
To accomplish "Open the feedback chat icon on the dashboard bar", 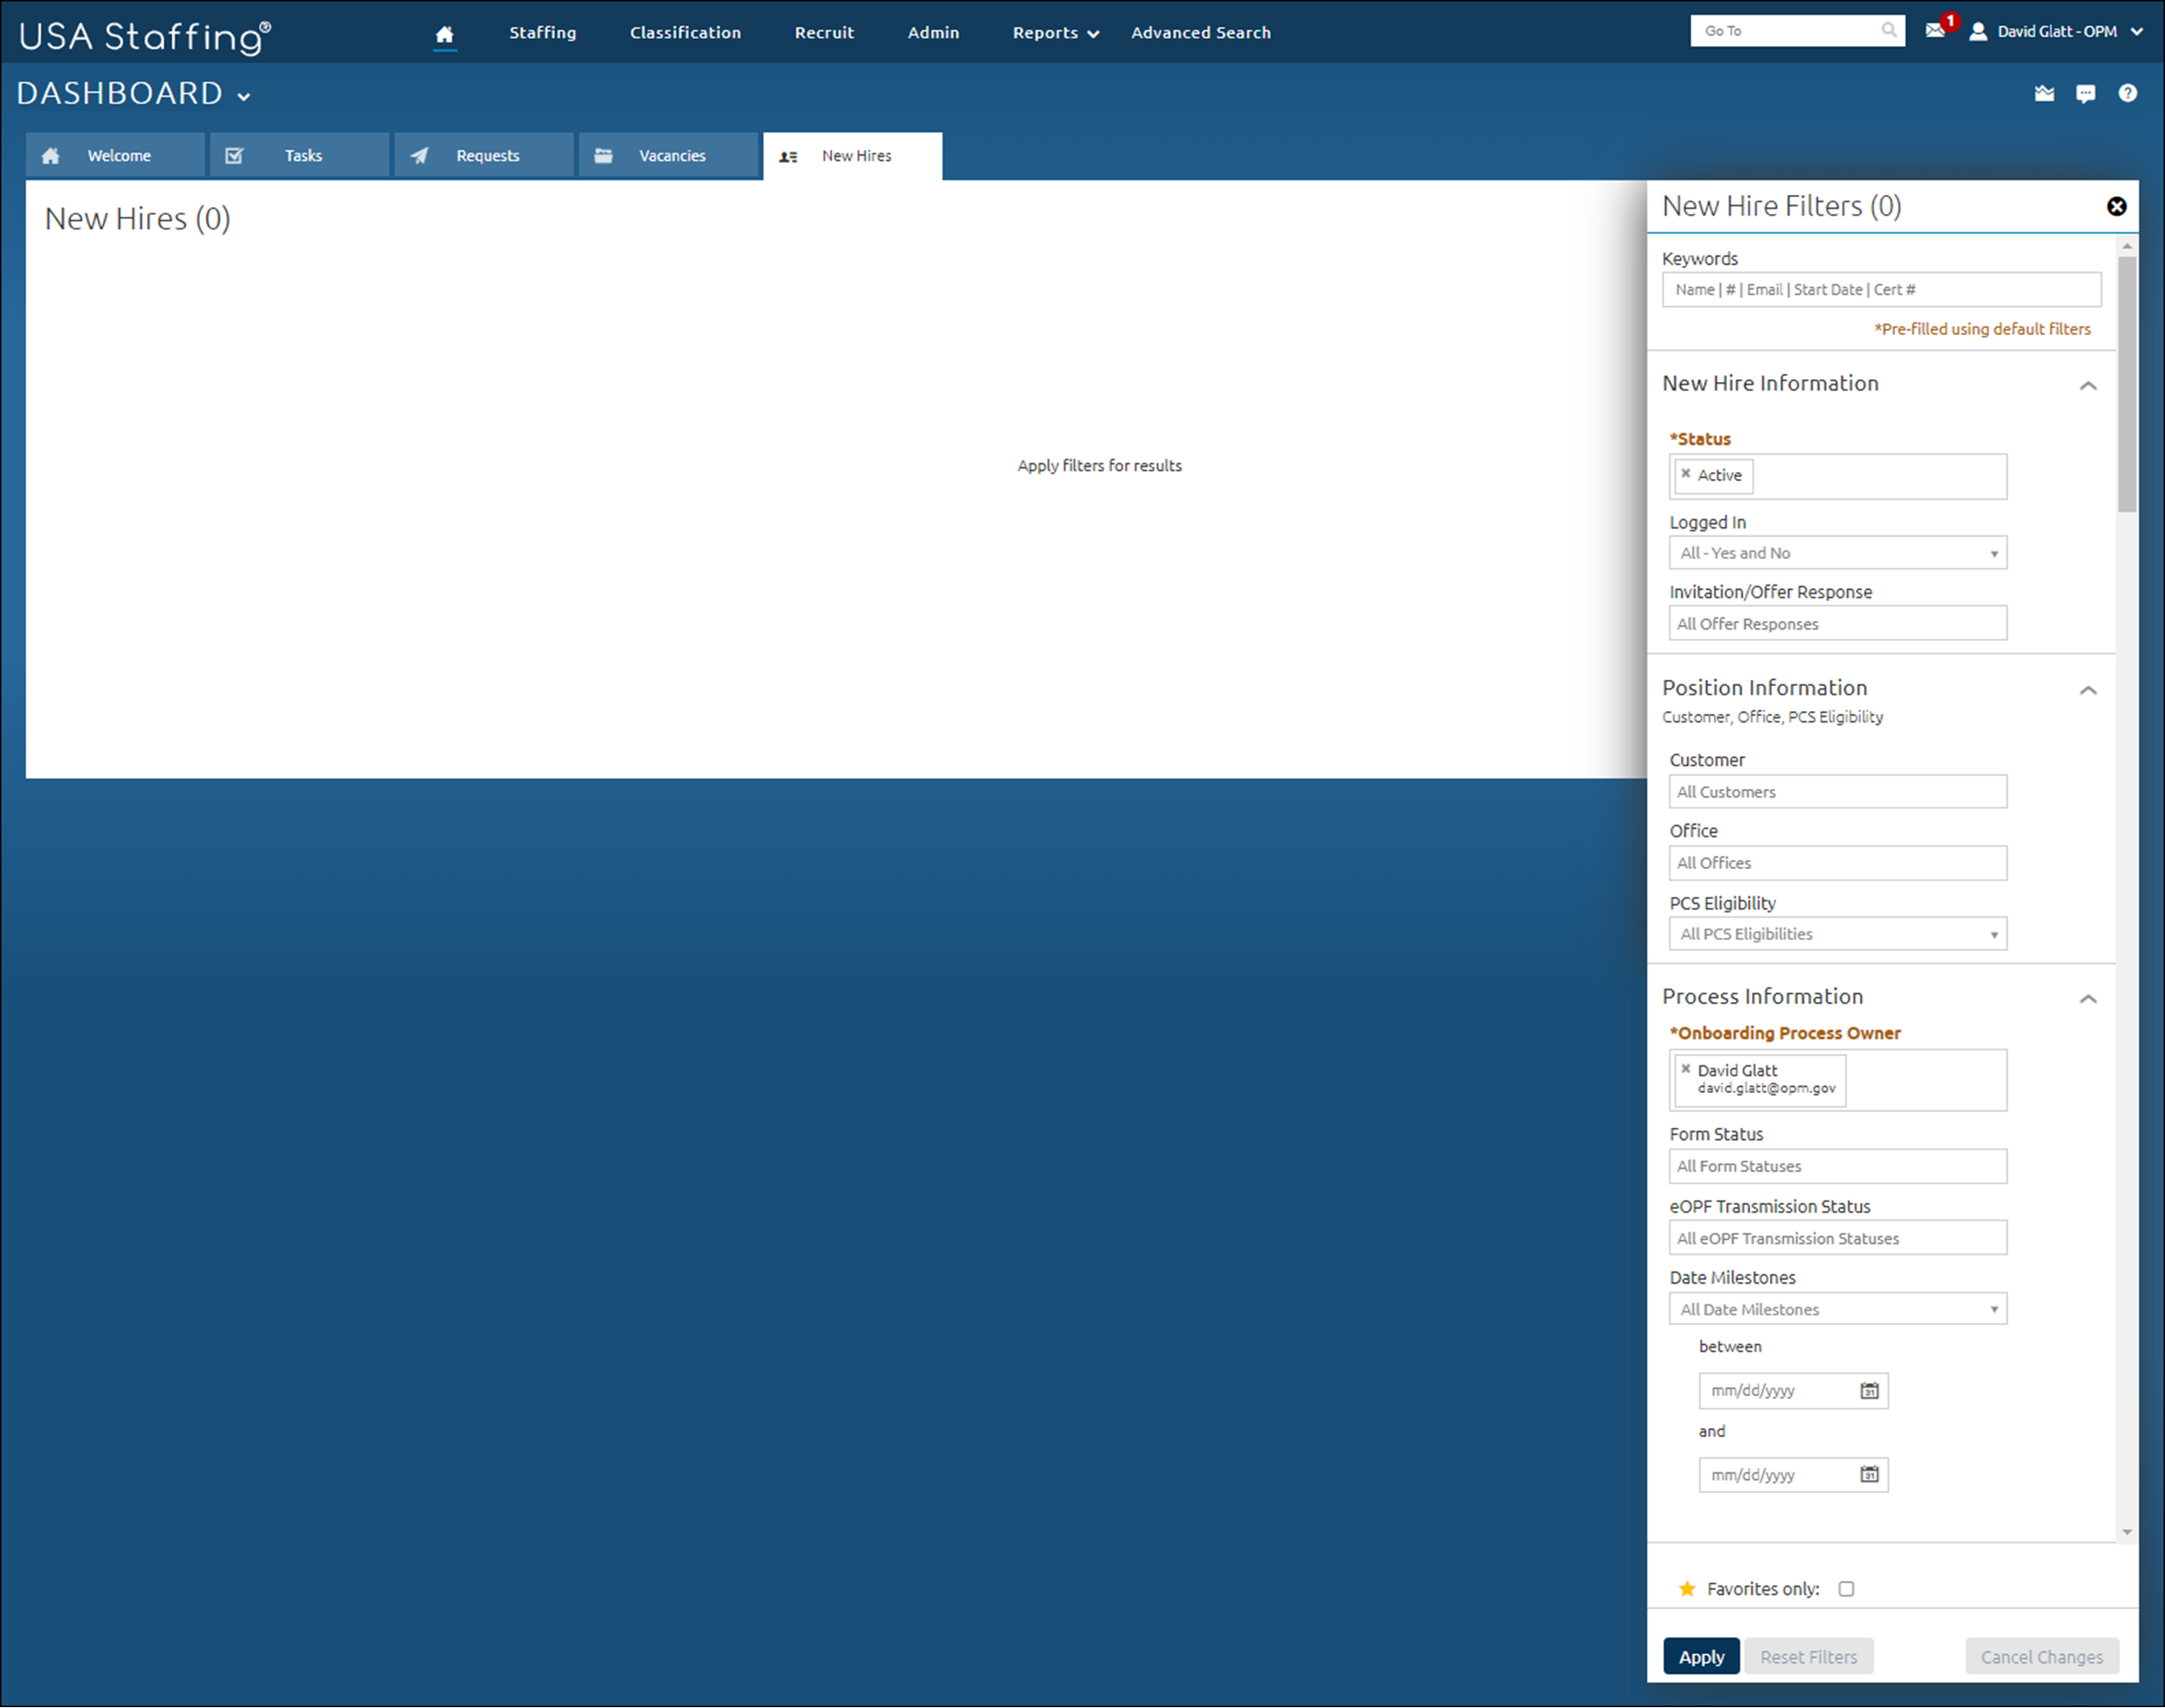I will (x=2085, y=93).
